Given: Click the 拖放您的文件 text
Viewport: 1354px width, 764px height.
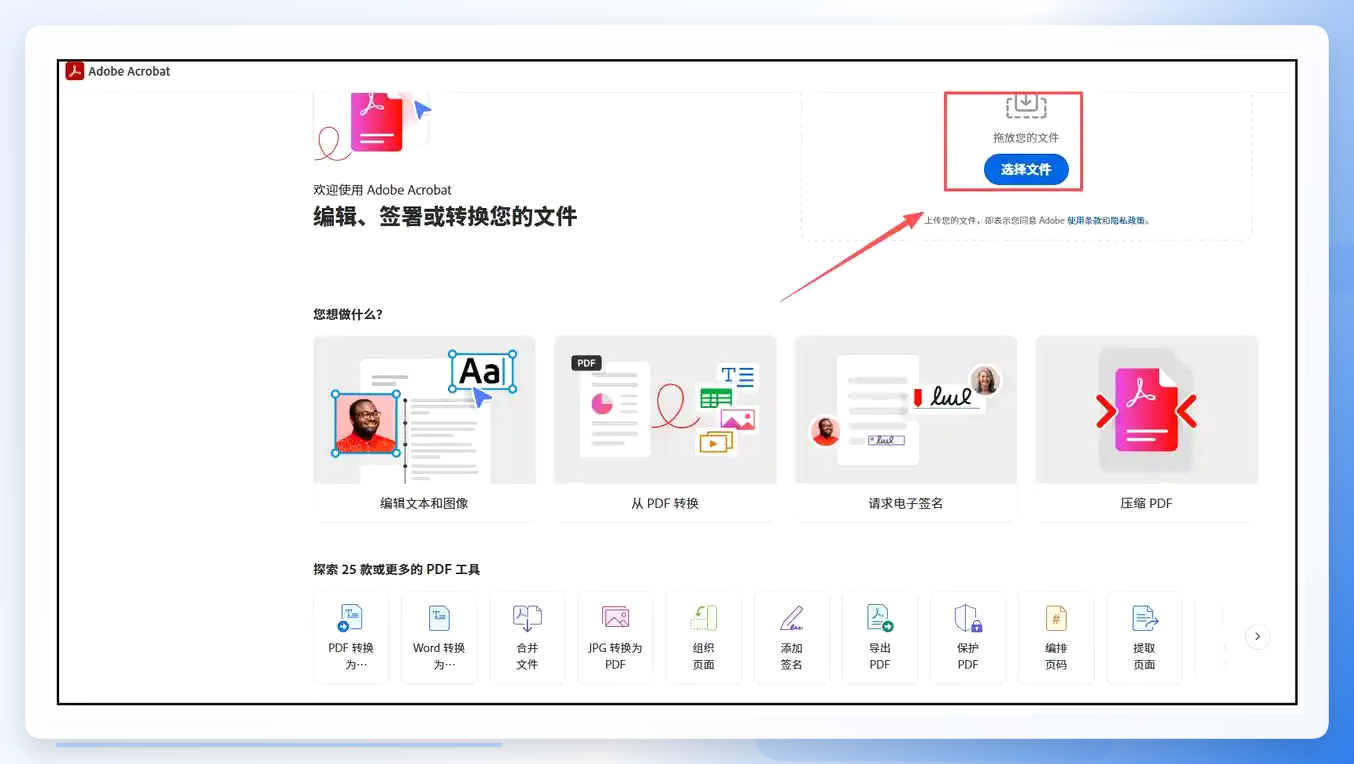Looking at the screenshot, I should 1026,138.
